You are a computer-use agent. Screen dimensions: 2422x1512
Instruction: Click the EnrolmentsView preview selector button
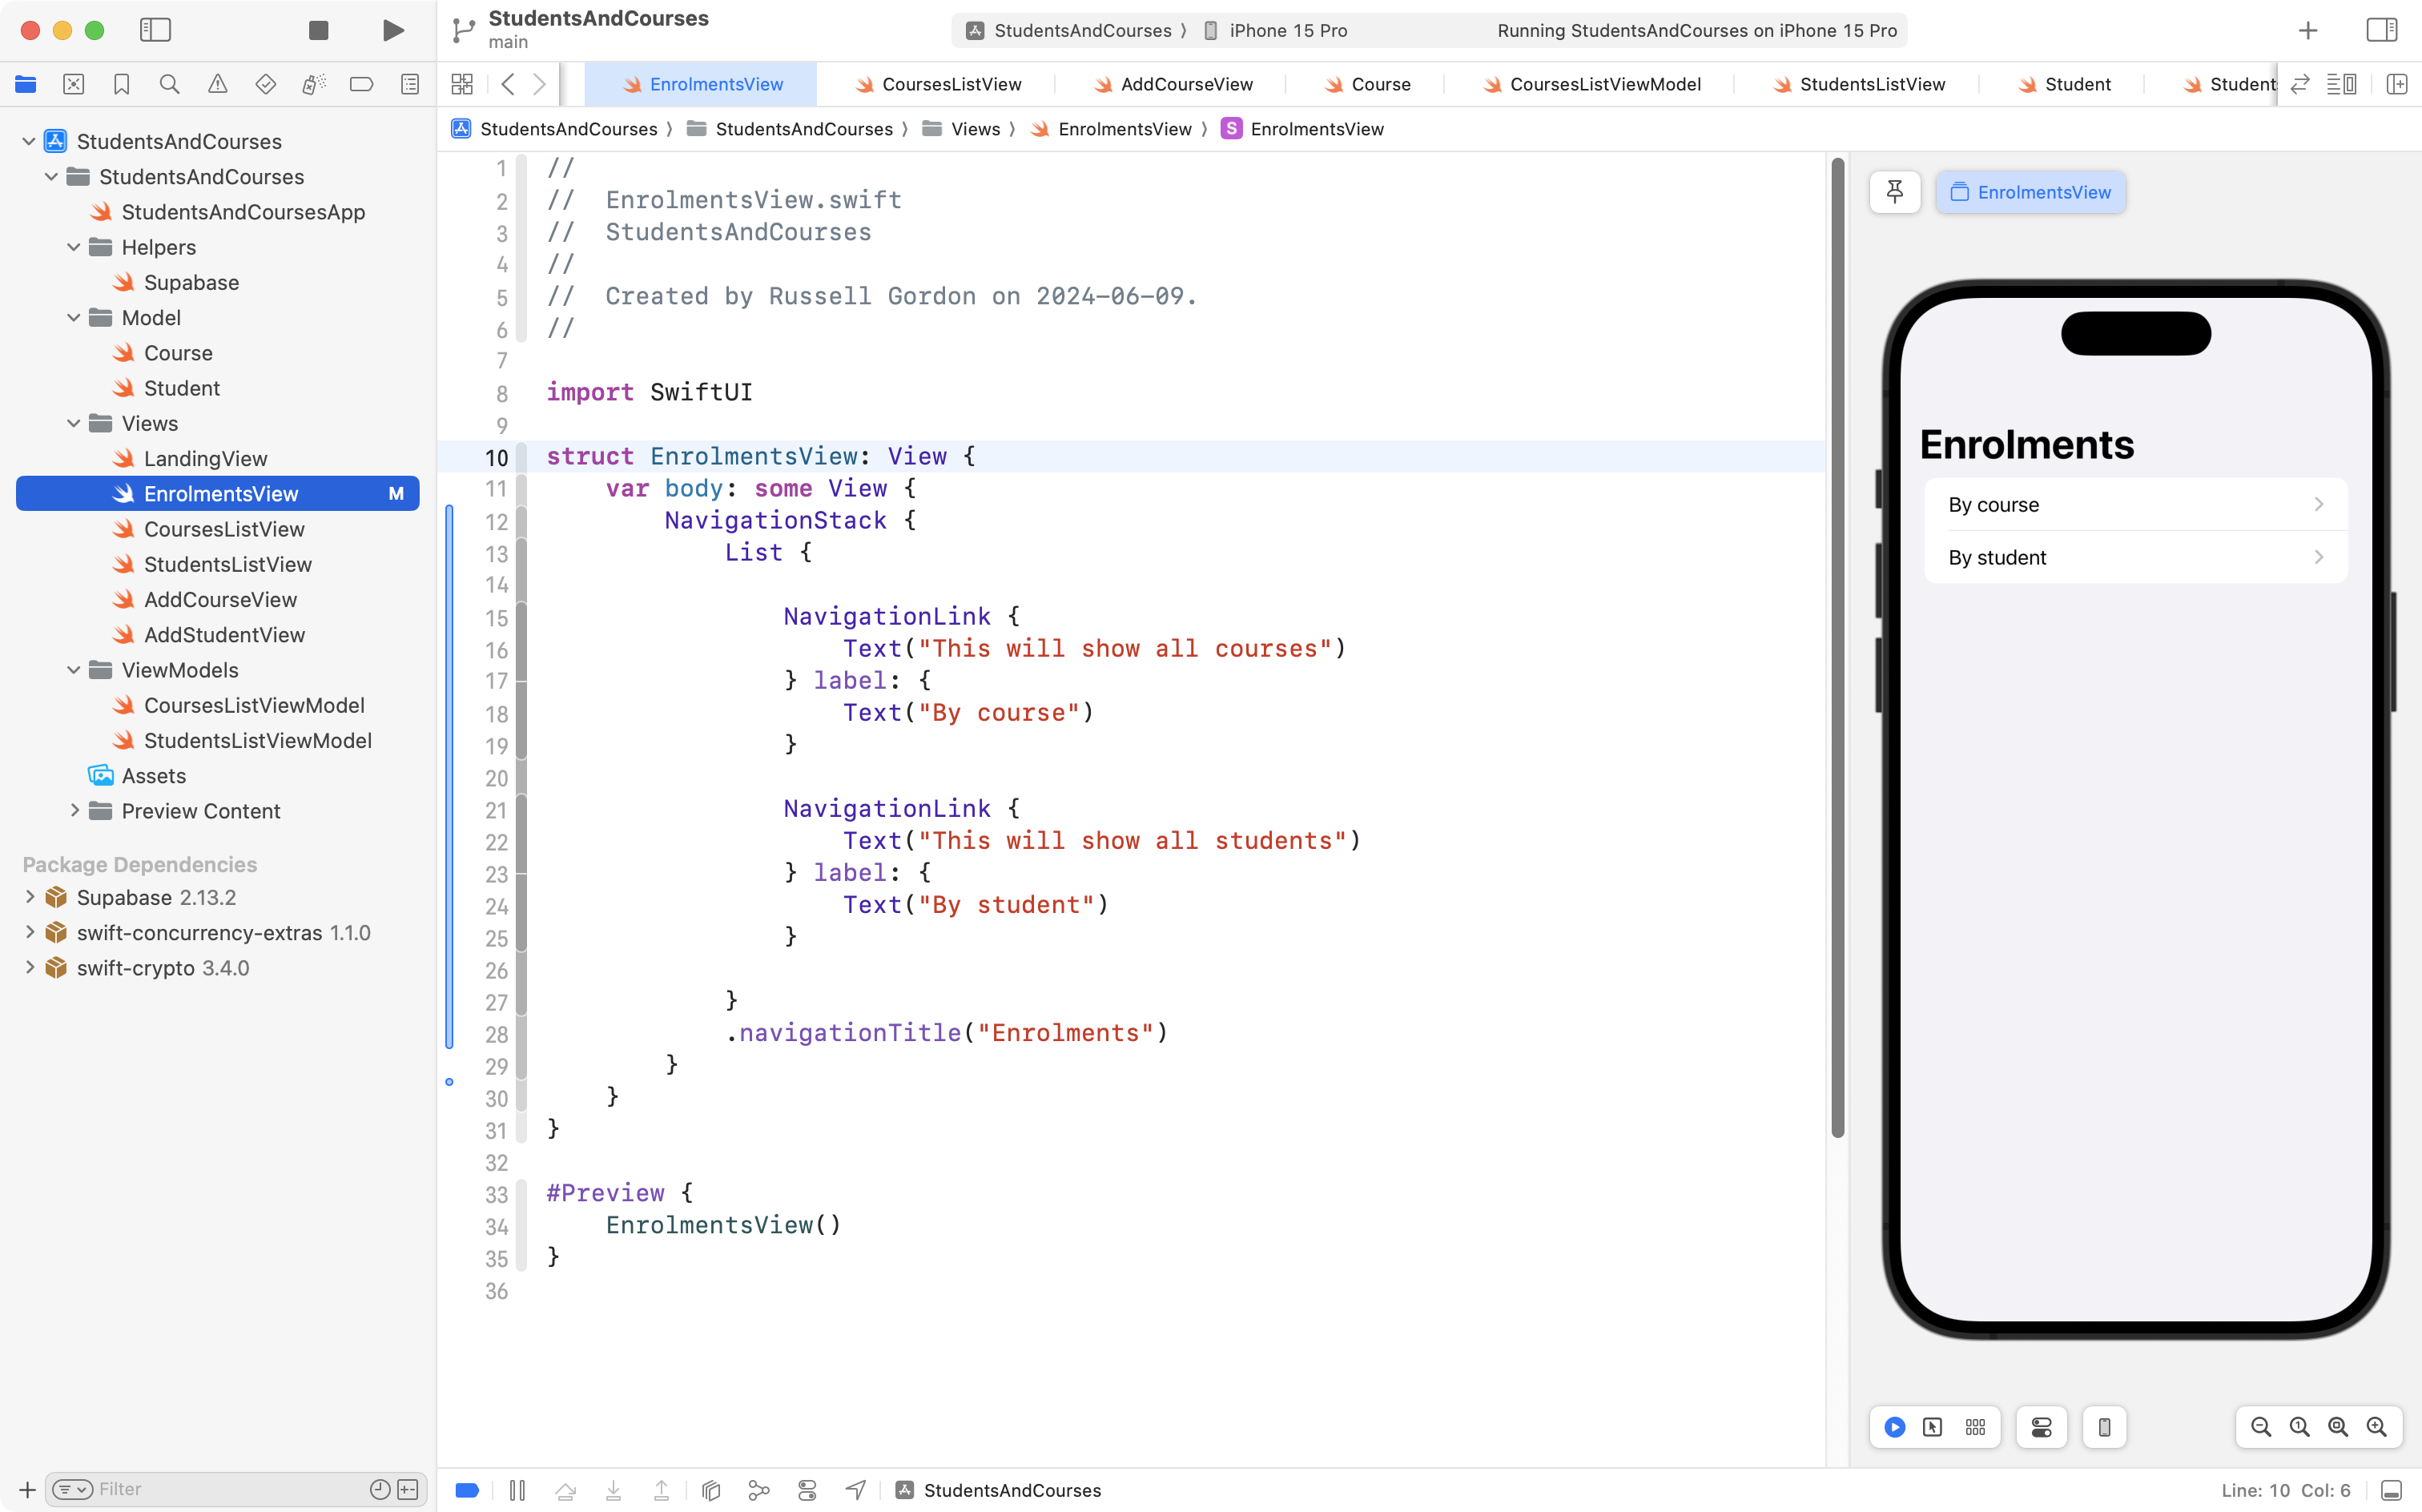pyautogui.click(x=2030, y=192)
